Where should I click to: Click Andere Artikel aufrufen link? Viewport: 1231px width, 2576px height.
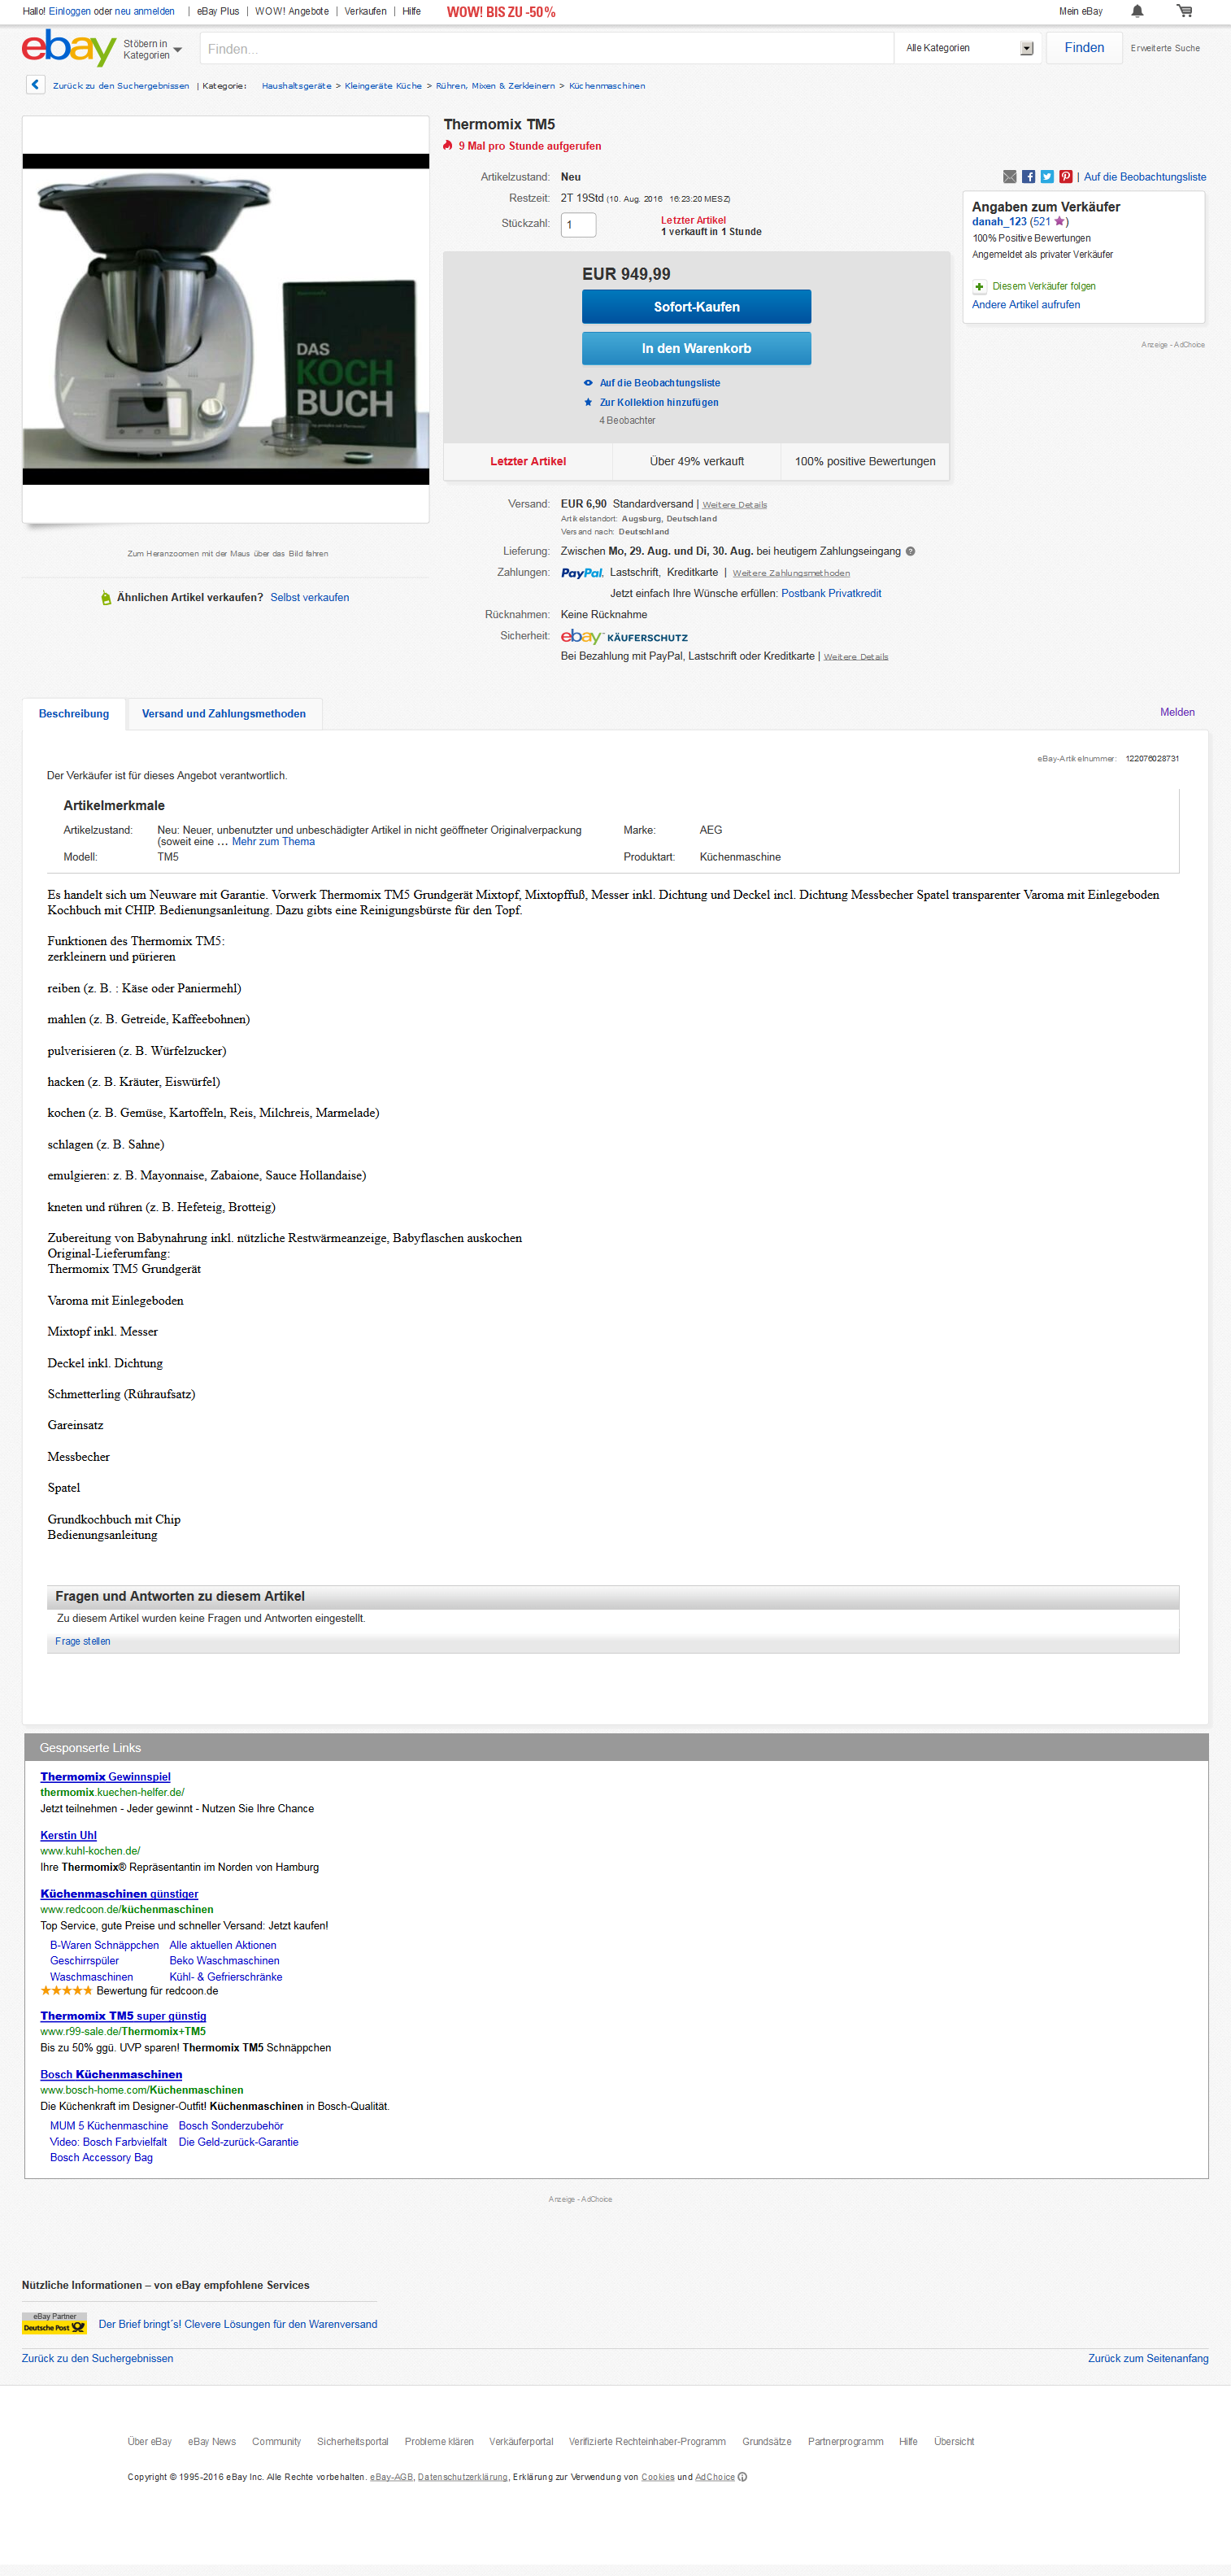pos(1025,305)
